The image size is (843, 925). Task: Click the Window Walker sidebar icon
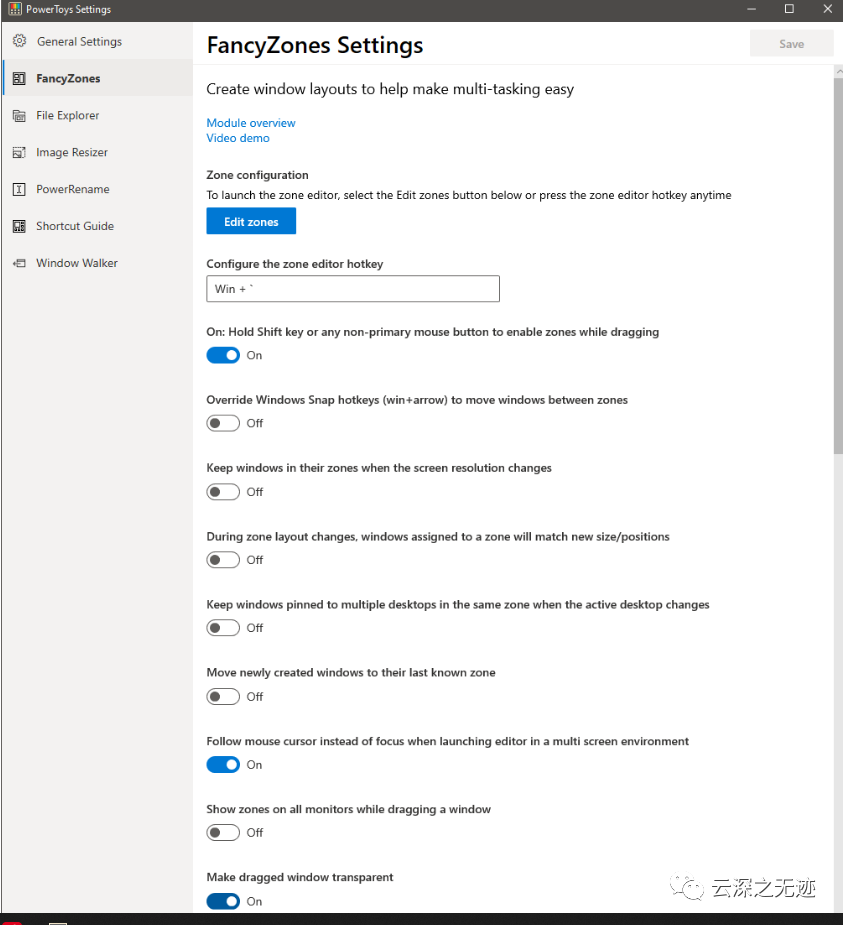17,263
